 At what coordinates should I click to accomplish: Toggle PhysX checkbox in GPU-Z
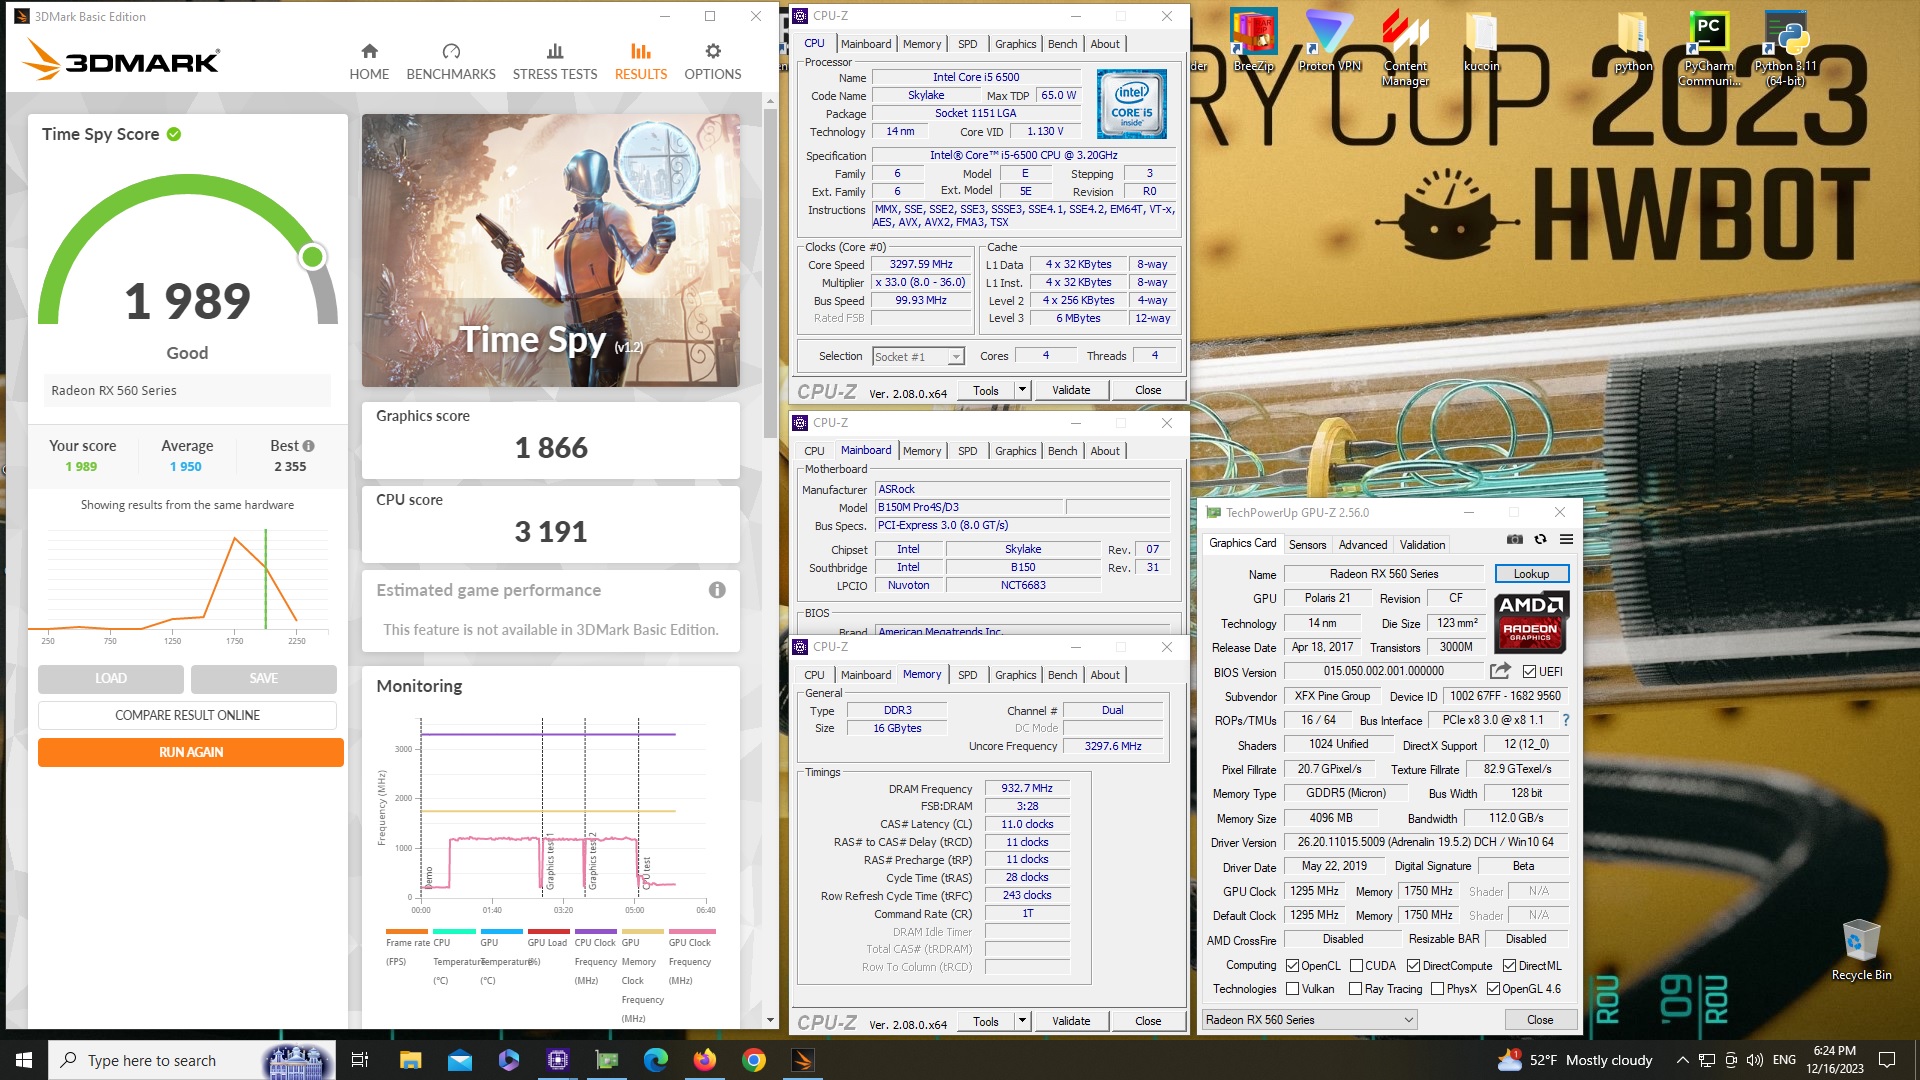pyautogui.click(x=1437, y=988)
